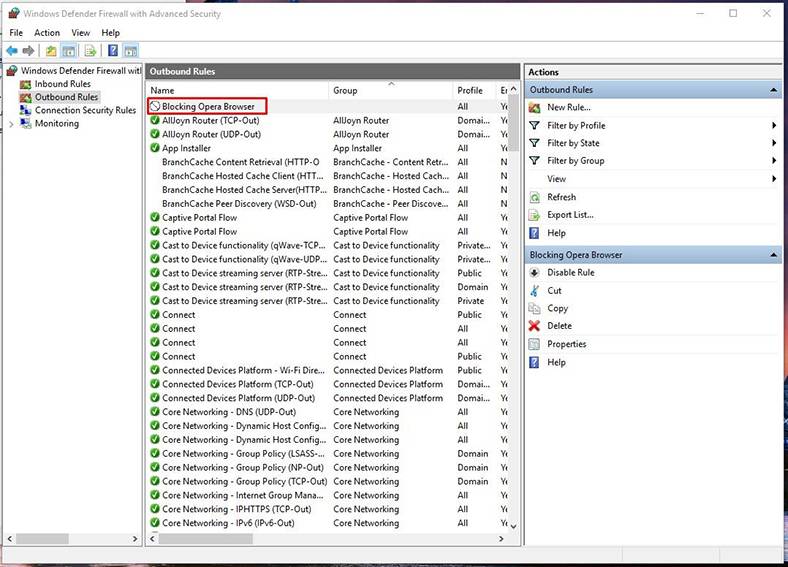Click the Connection Security Rules tree icon
This screenshot has height=567, width=788.
coord(26,110)
